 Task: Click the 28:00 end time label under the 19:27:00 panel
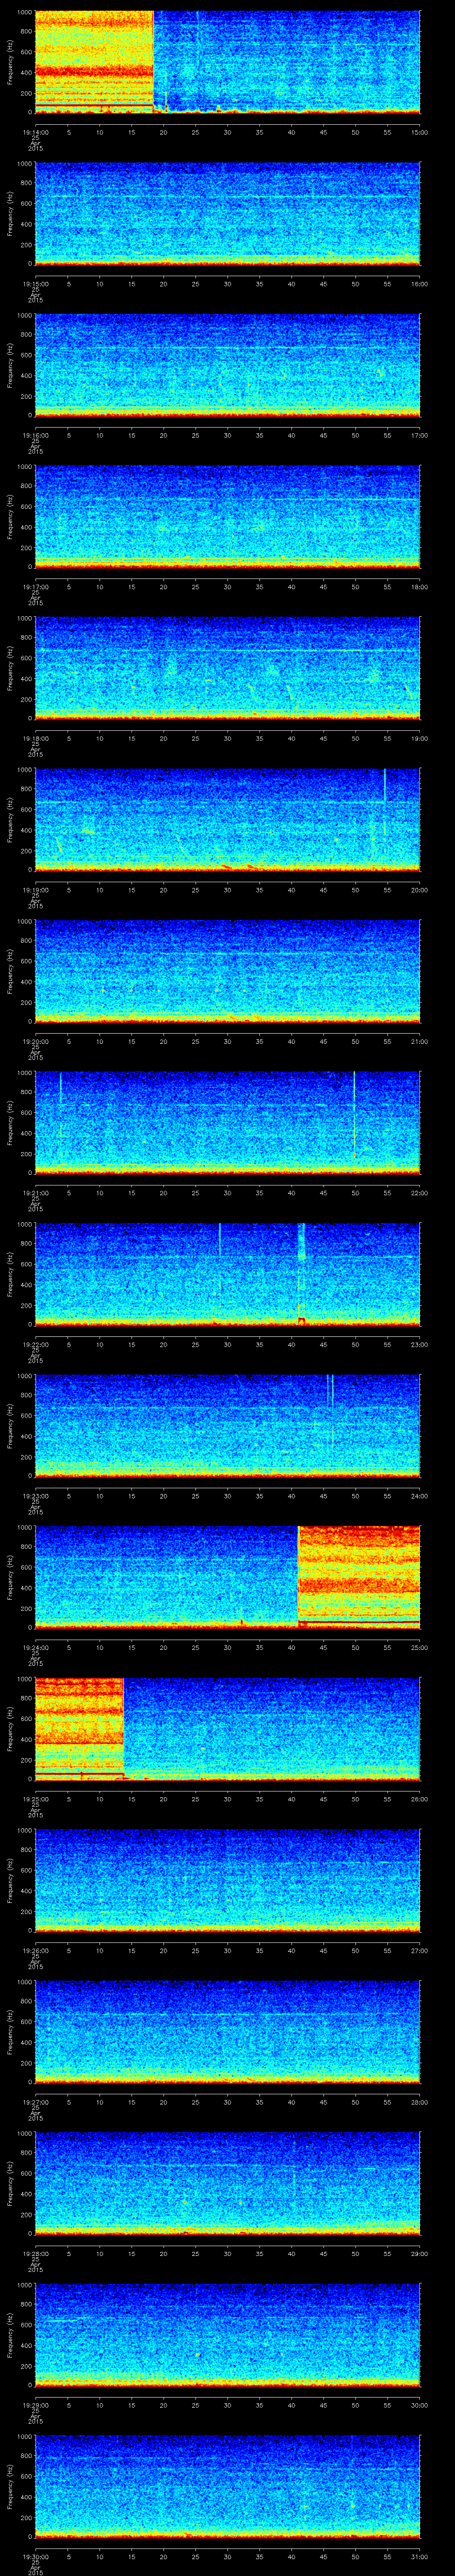[420, 2102]
